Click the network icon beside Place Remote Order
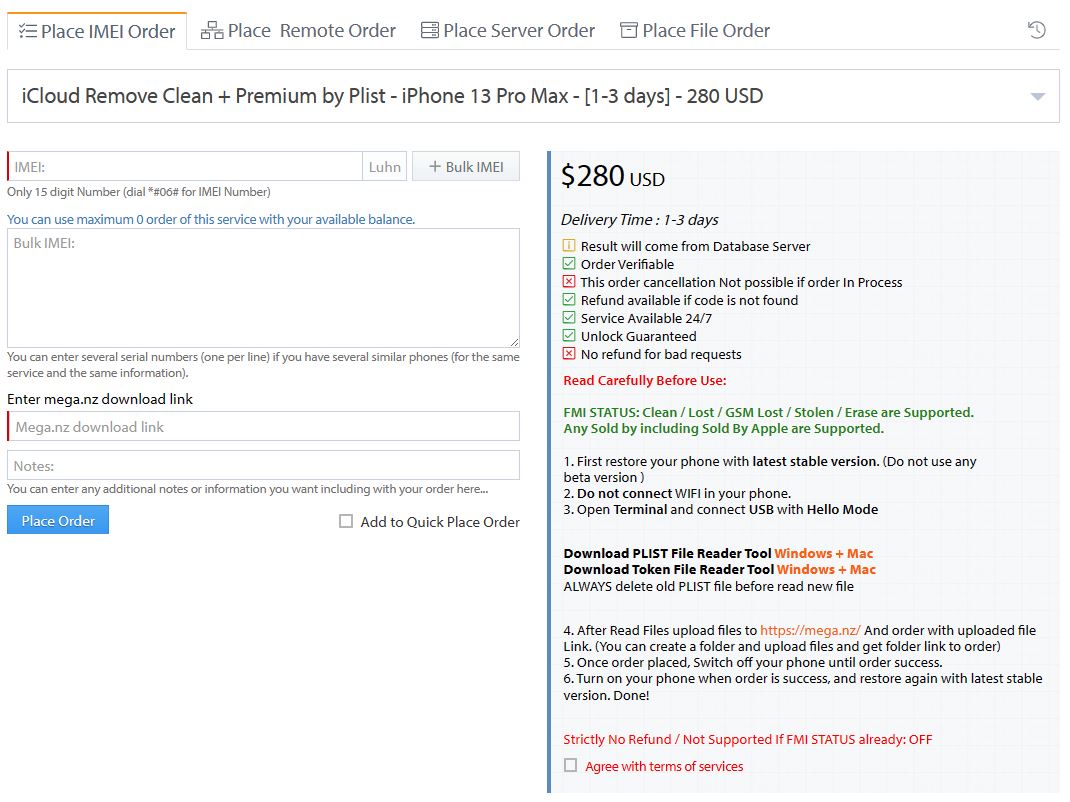1070x802 pixels. (212, 31)
